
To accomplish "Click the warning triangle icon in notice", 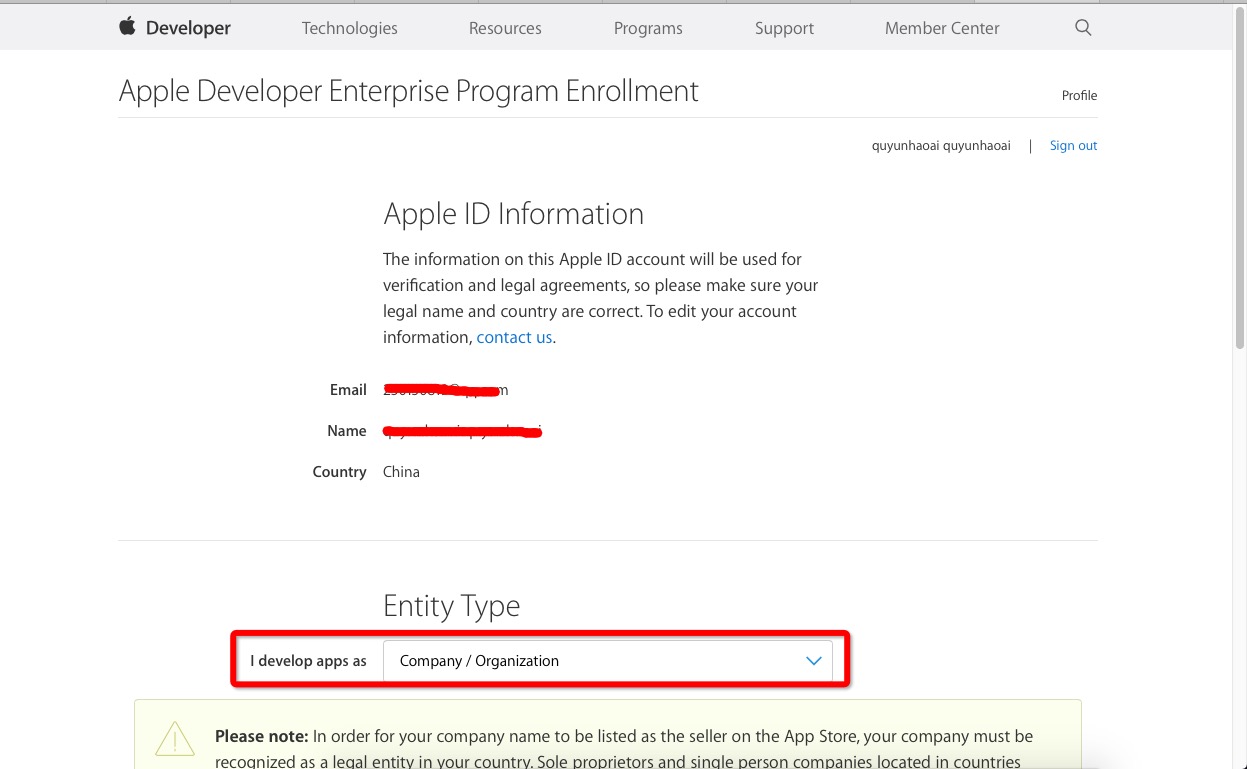I will click(x=175, y=740).
